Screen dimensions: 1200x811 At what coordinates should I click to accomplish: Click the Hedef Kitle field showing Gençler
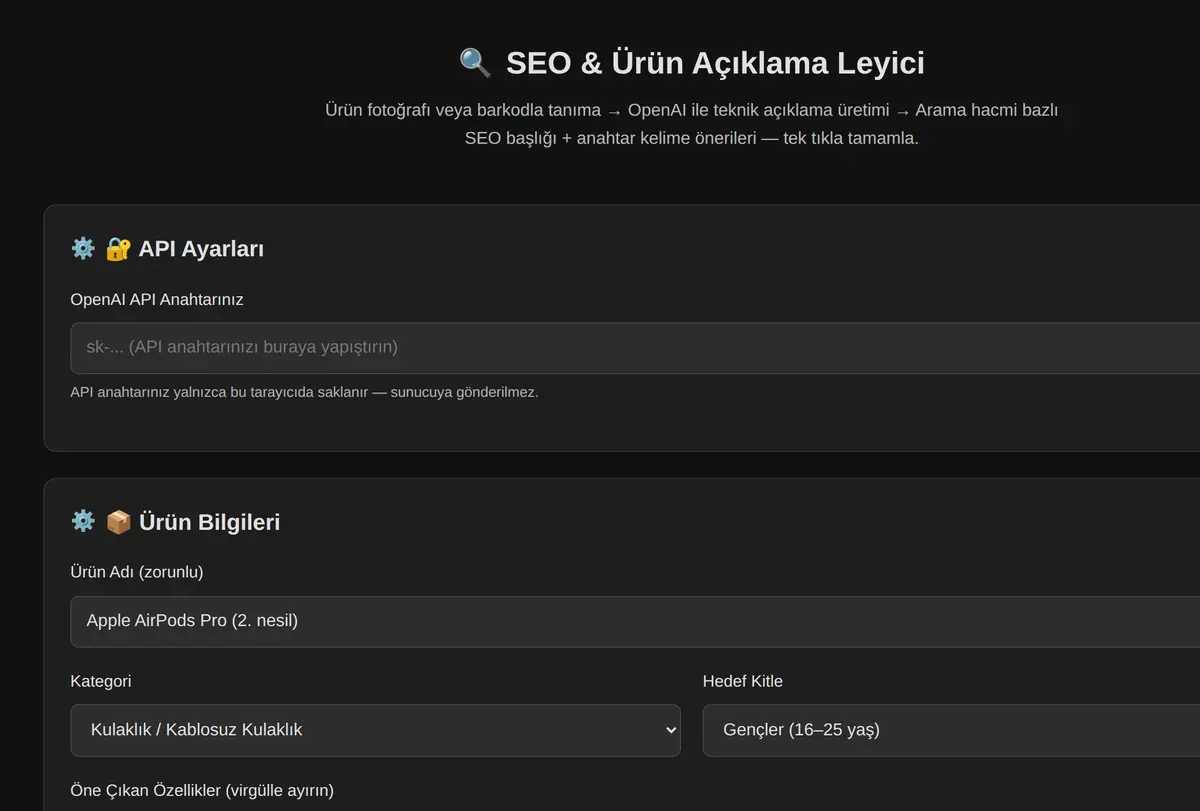951,730
